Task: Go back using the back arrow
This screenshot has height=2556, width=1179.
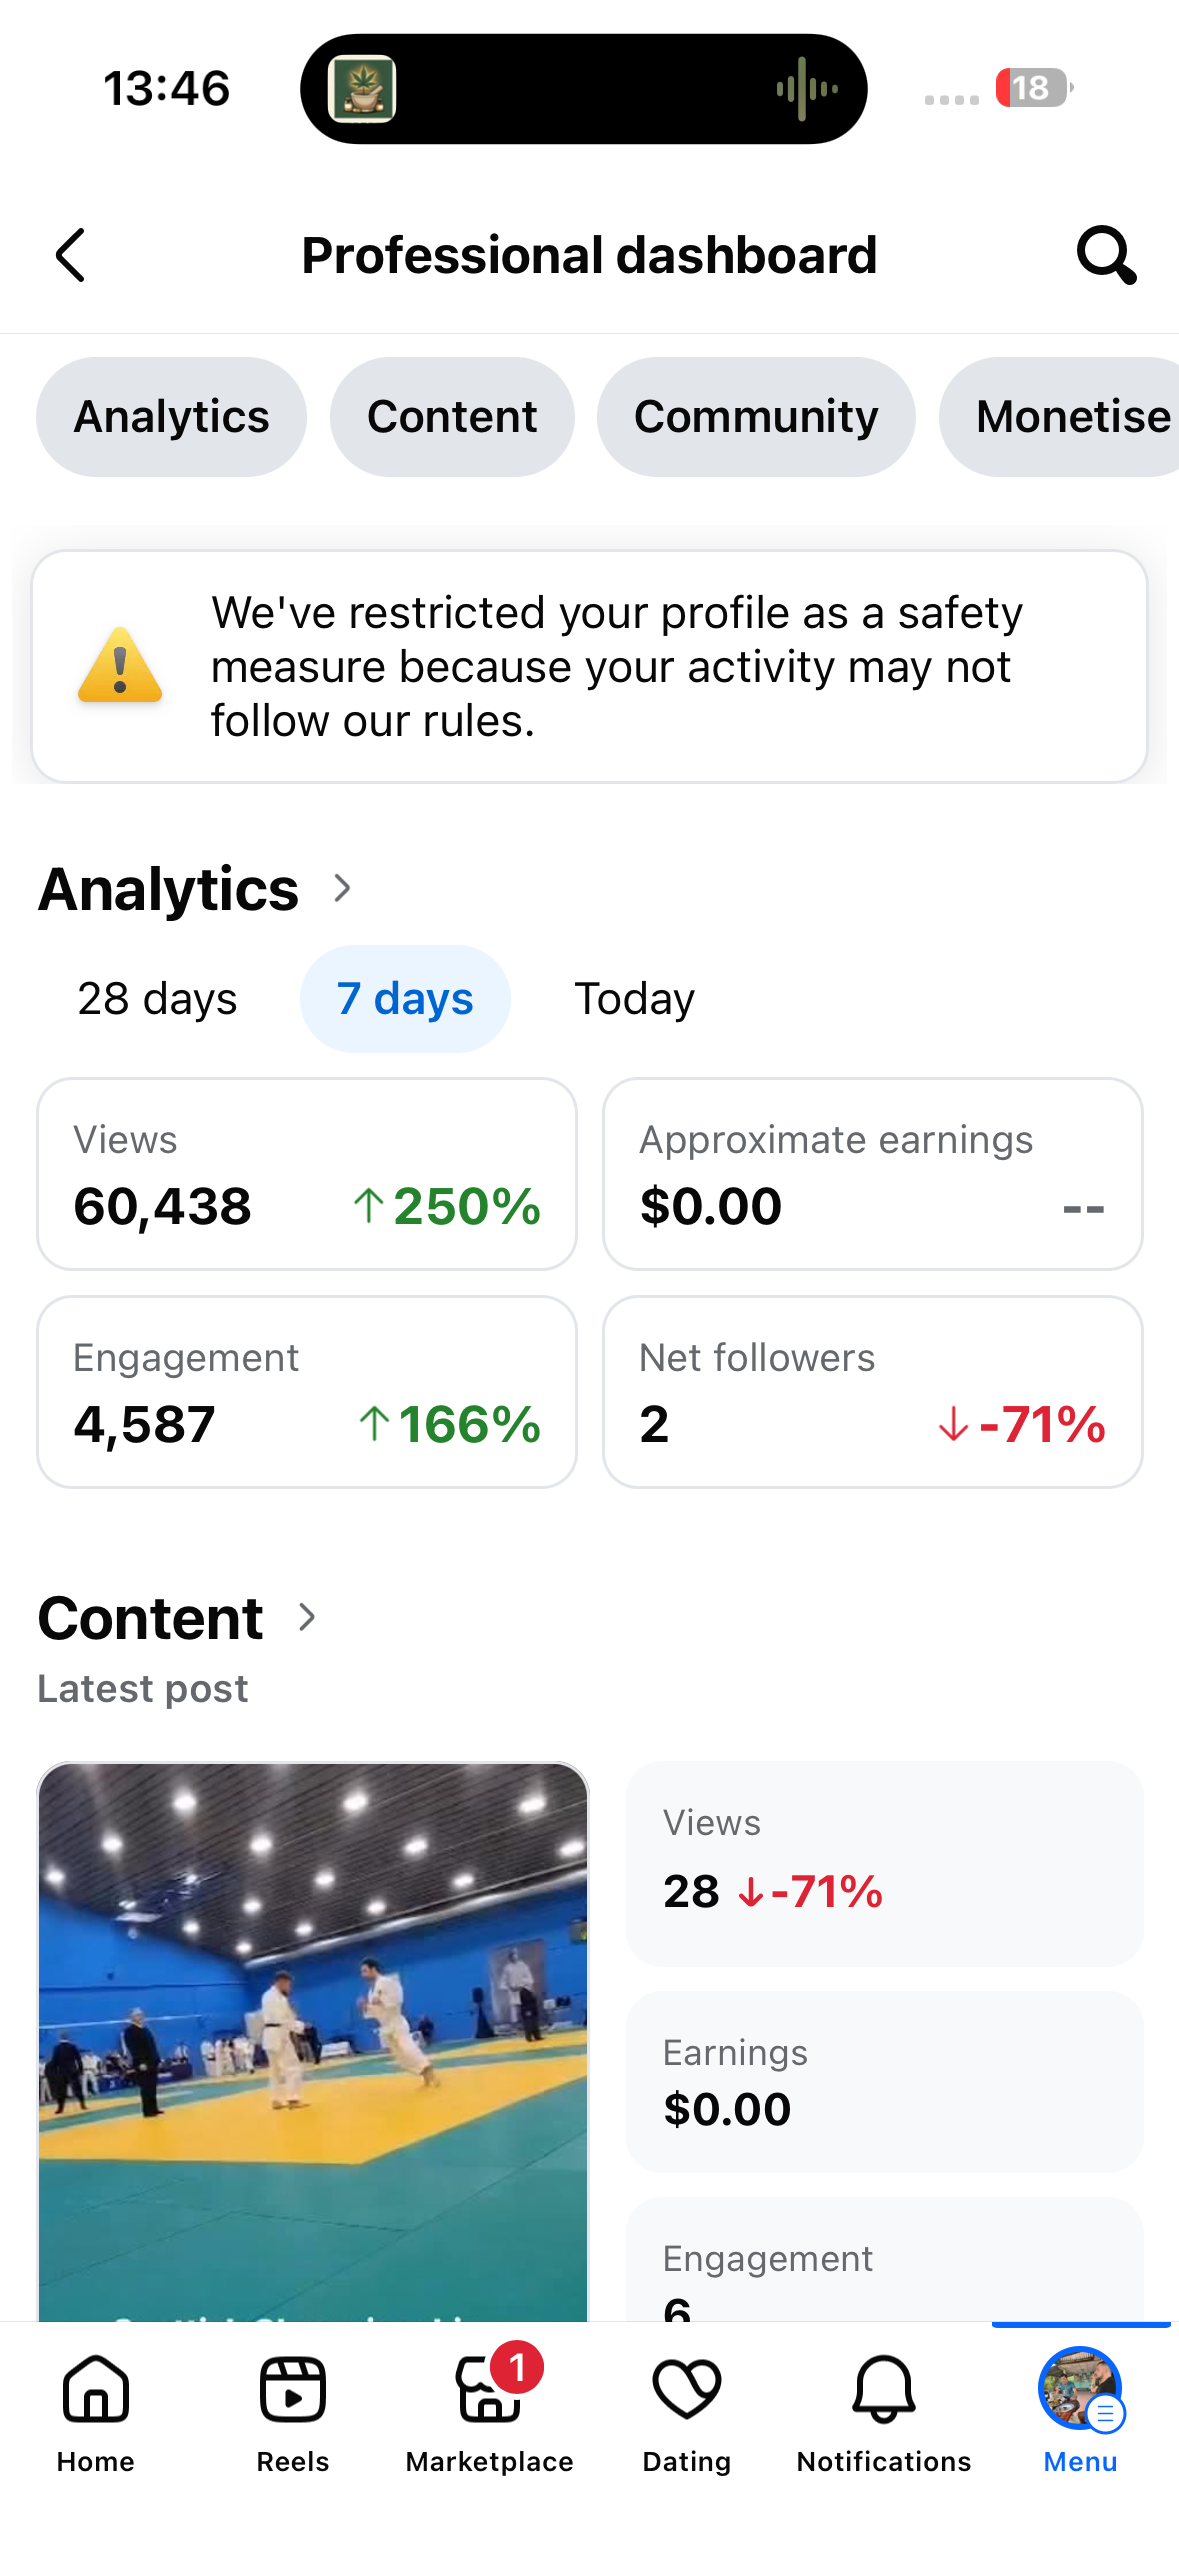Action: (x=70, y=255)
